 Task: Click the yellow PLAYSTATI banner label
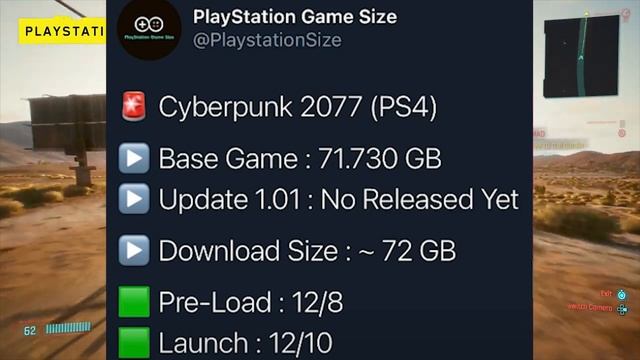[x=62, y=31]
